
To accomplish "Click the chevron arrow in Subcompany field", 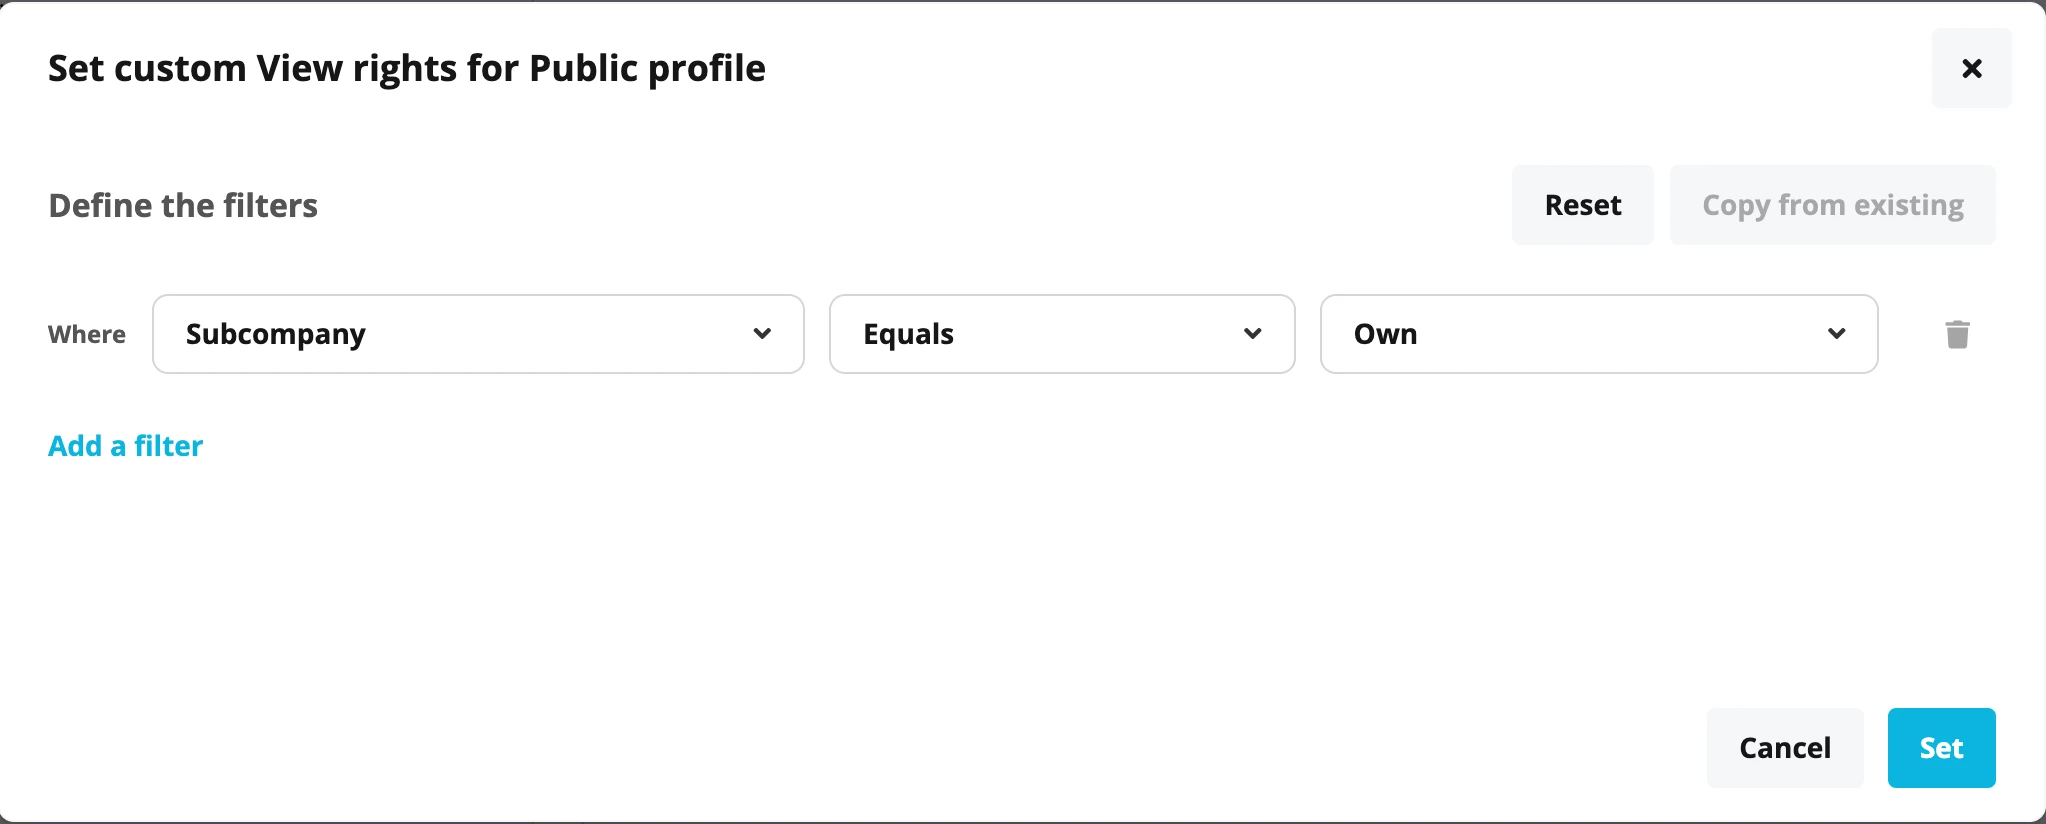I will pyautogui.click(x=762, y=333).
